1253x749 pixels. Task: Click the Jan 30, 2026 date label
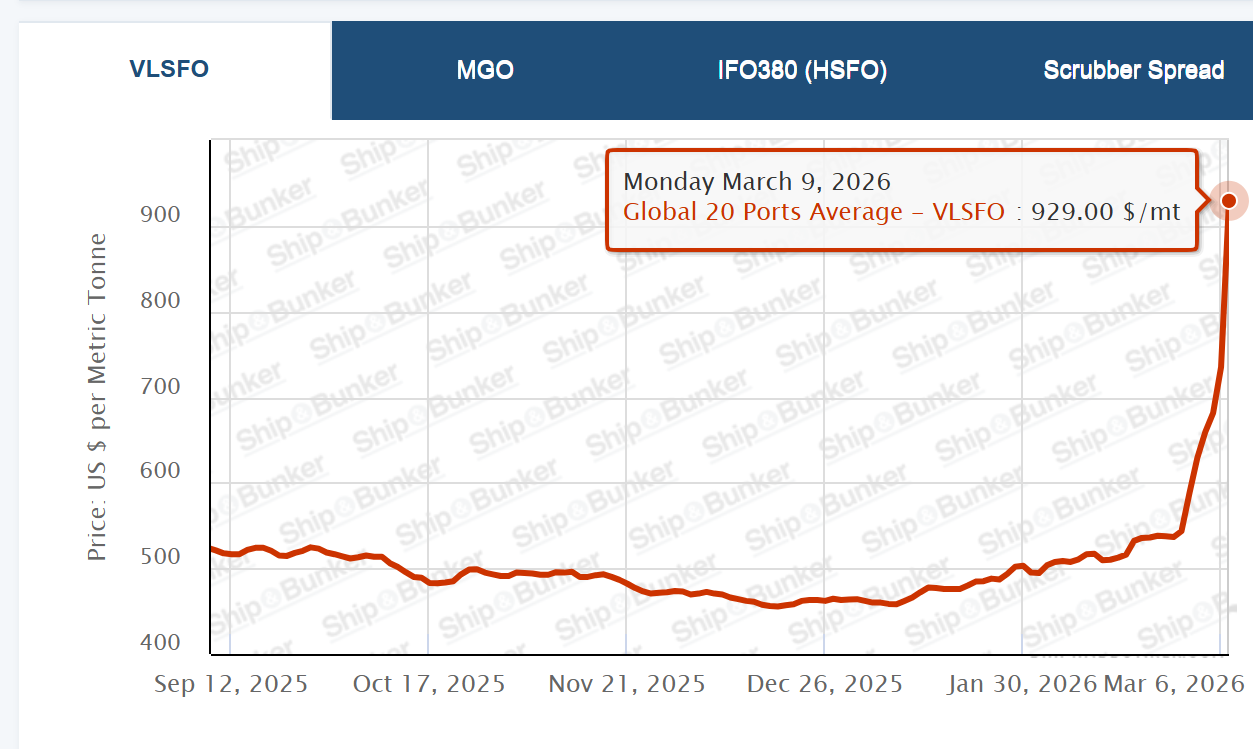[1022, 684]
